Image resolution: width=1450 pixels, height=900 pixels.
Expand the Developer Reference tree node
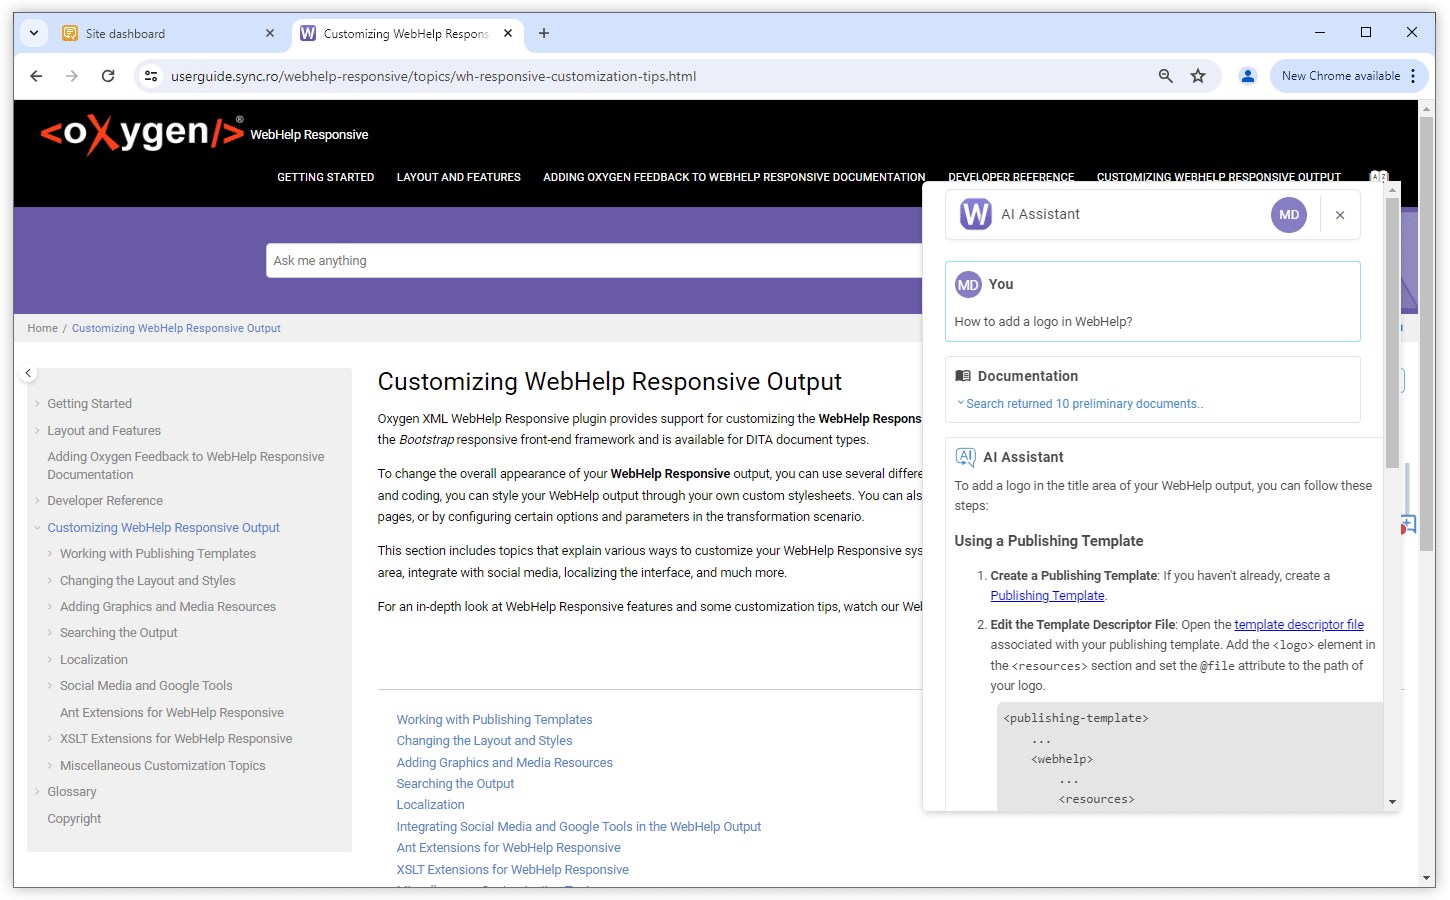pos(37,501)
